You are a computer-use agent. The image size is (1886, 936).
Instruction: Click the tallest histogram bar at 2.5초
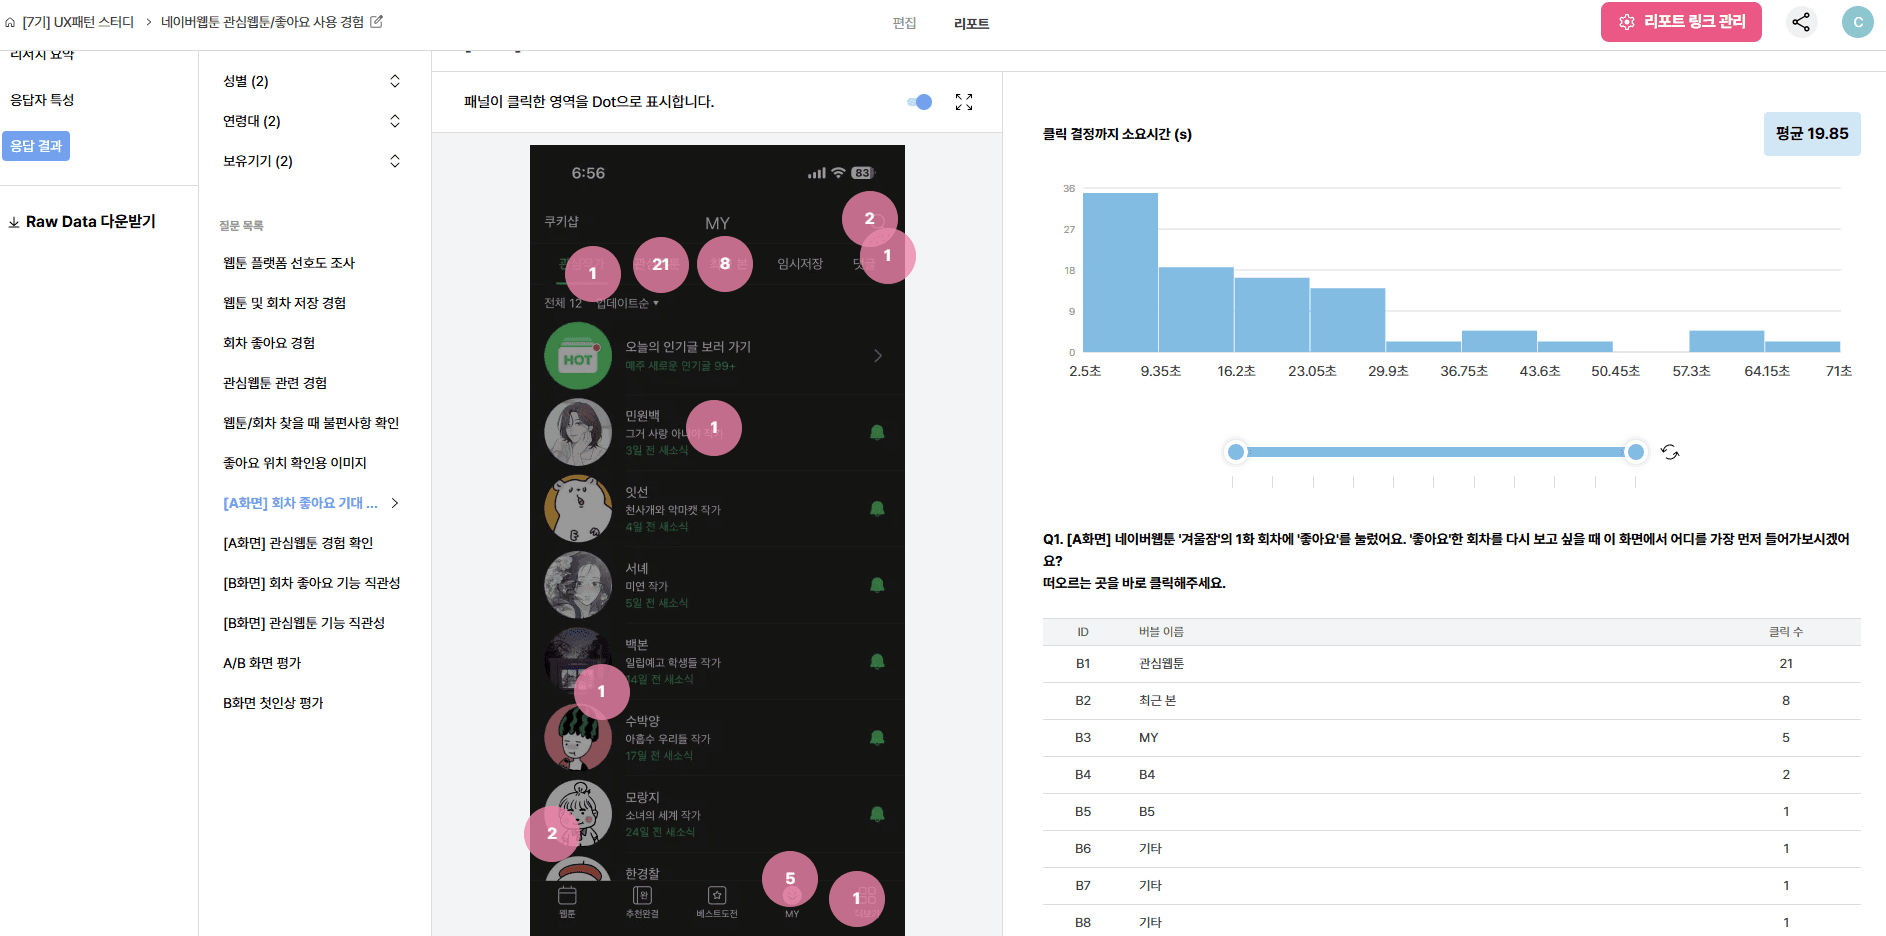(1120, 272)
